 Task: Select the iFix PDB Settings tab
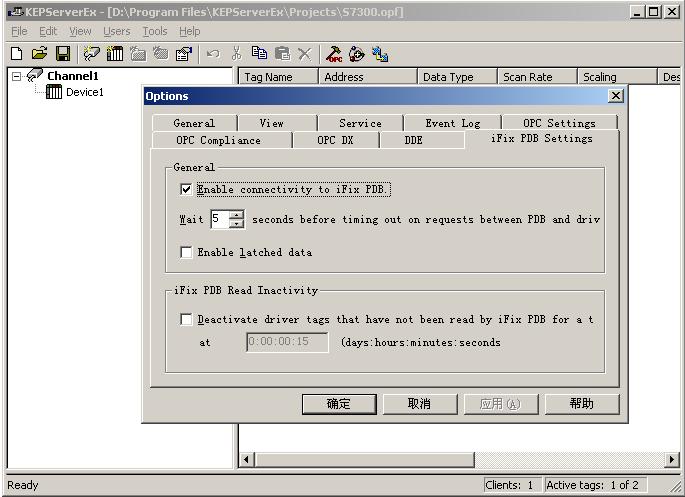pos(542,139)
